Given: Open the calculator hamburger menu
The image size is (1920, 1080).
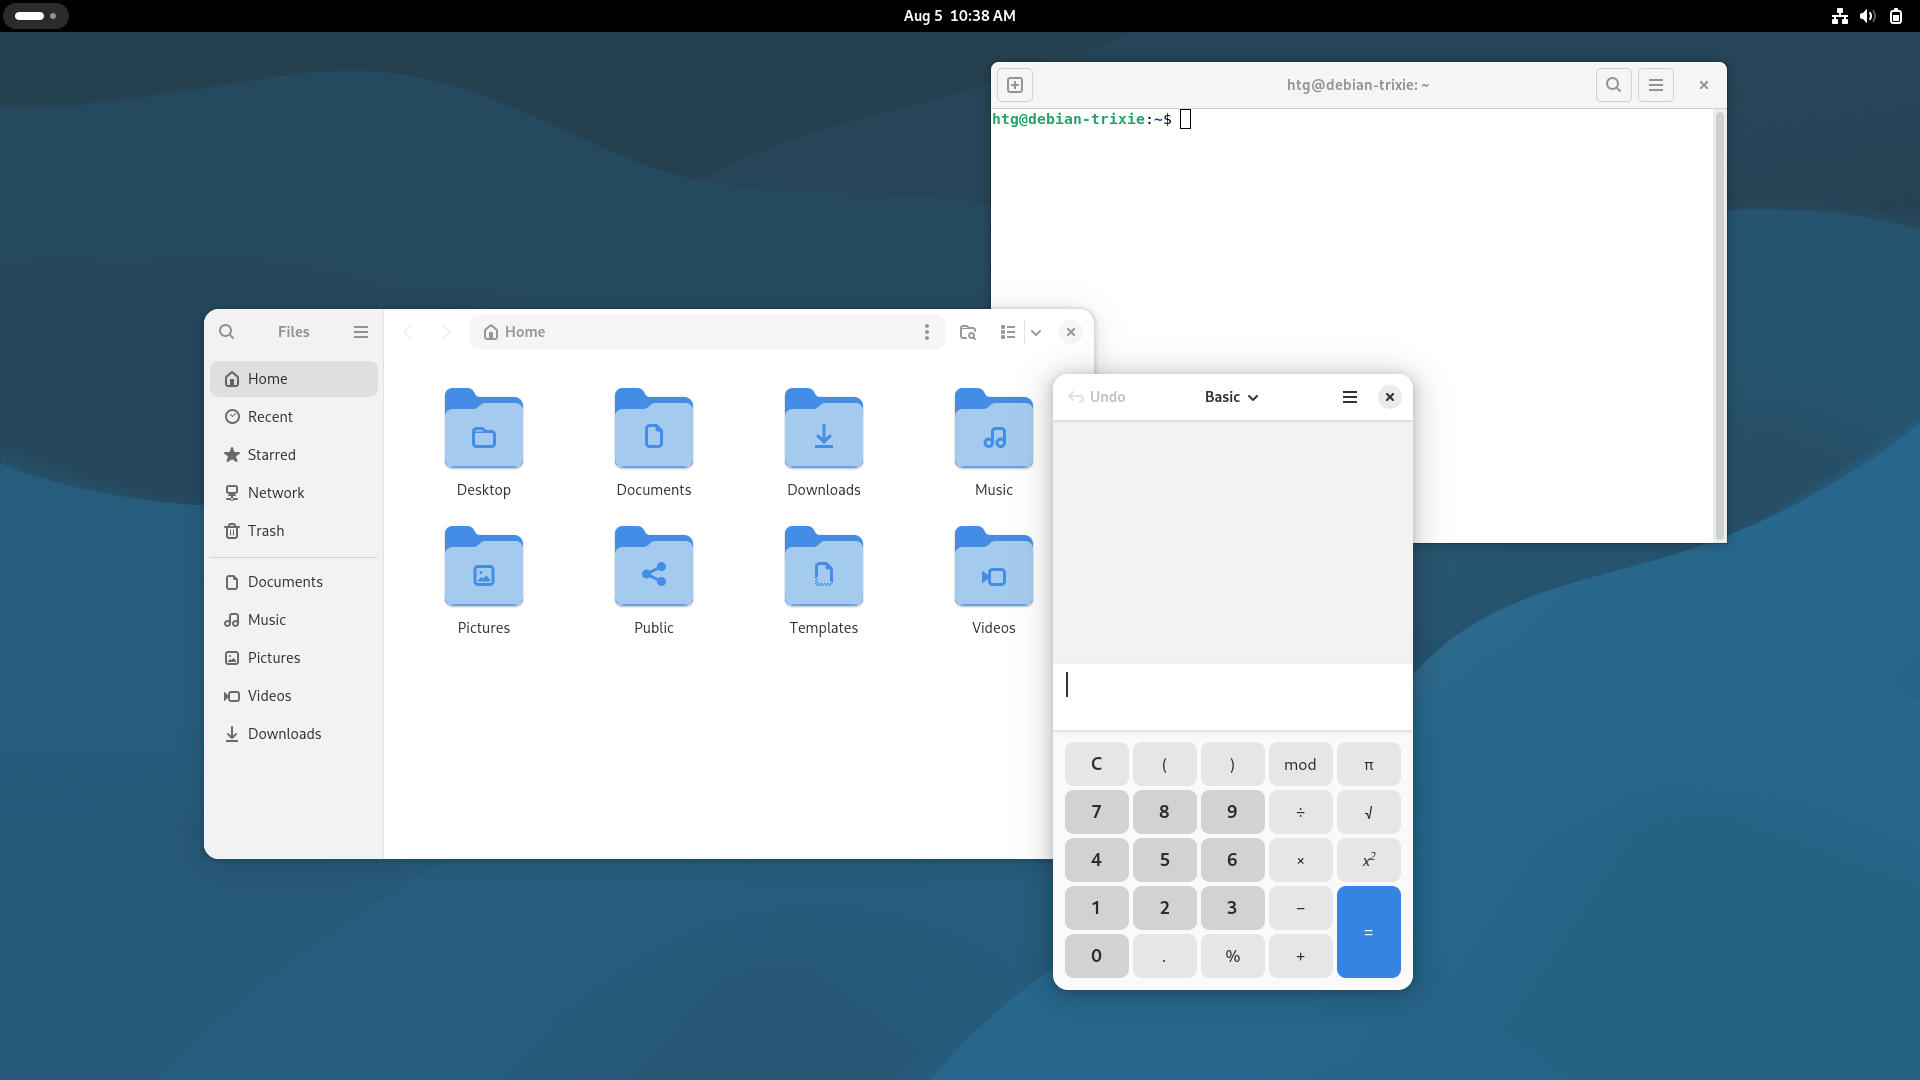Looking at the screenshot, I should point(1349,397).
